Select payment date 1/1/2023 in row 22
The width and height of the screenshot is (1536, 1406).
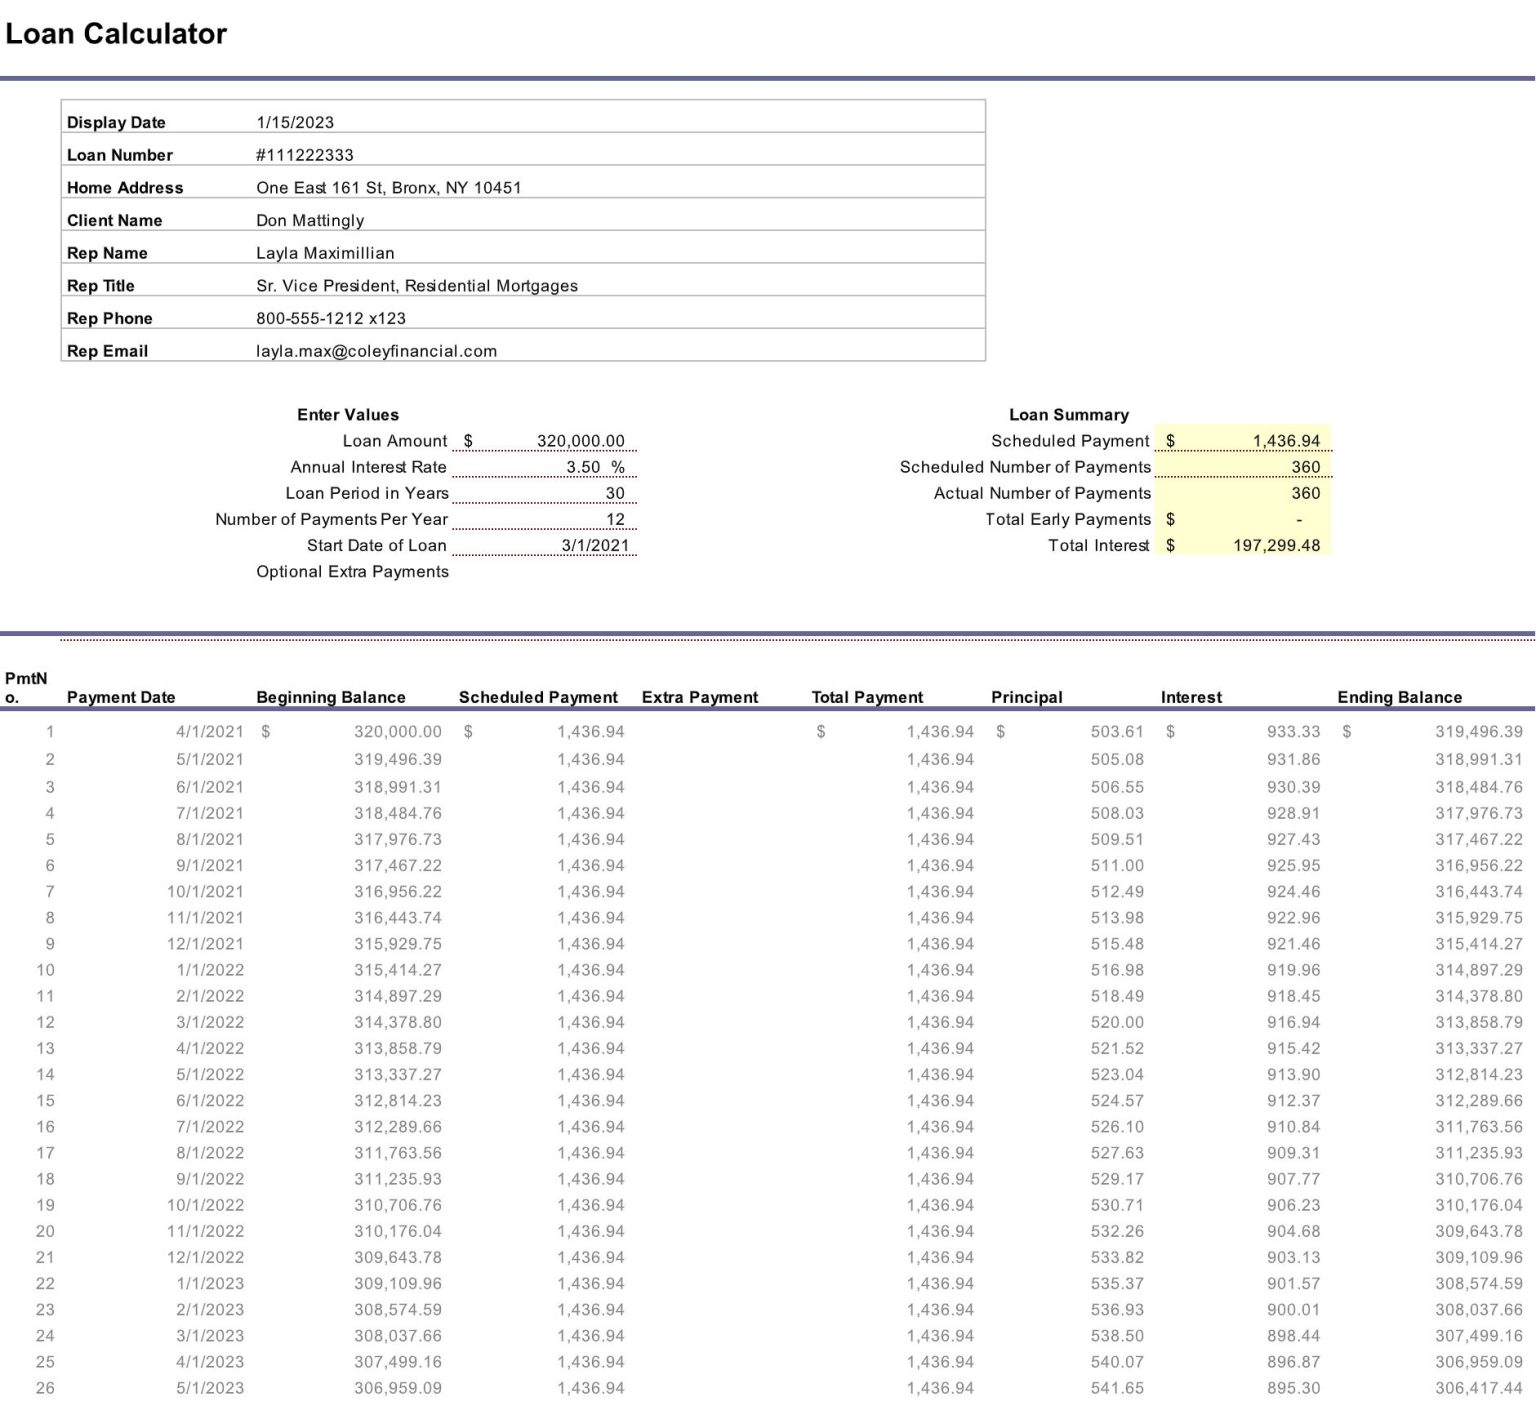tap(210, 1283)
